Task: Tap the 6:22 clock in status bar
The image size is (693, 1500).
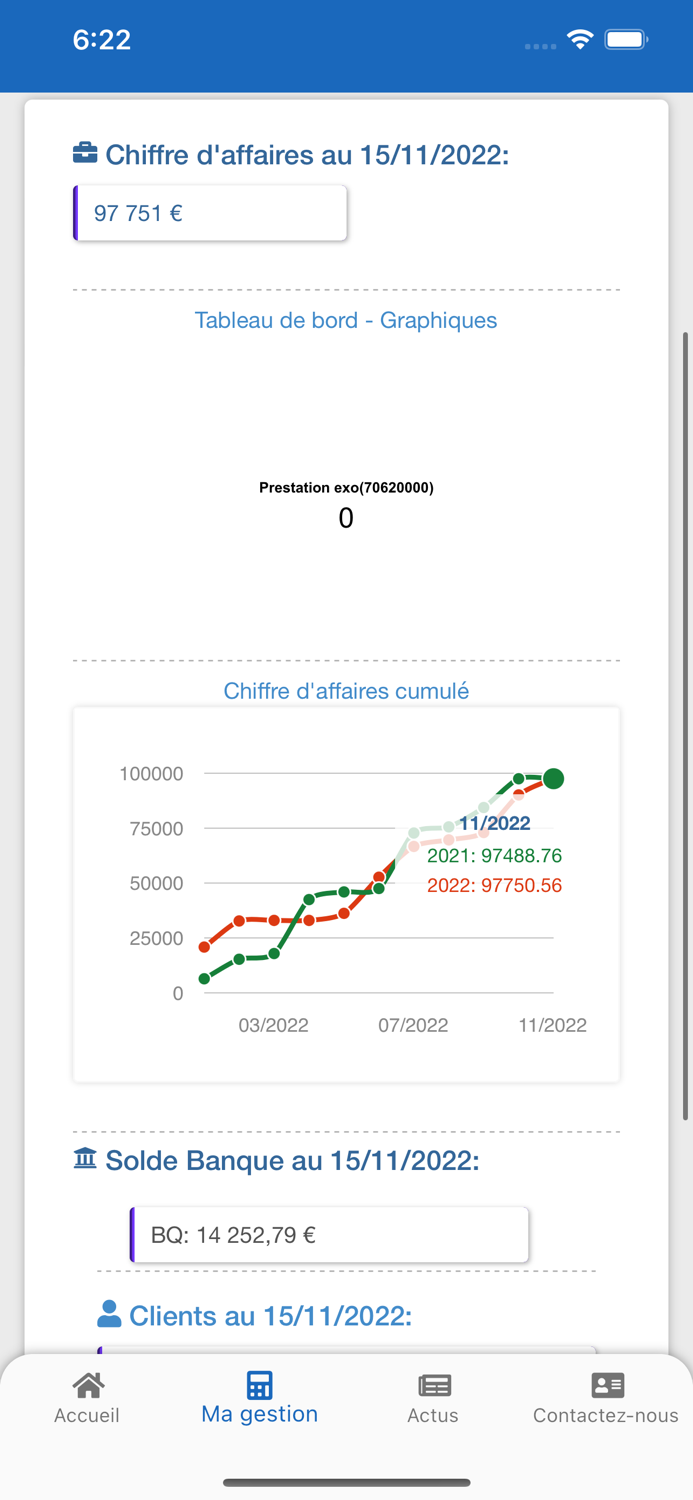Action: tap(102, 40)
